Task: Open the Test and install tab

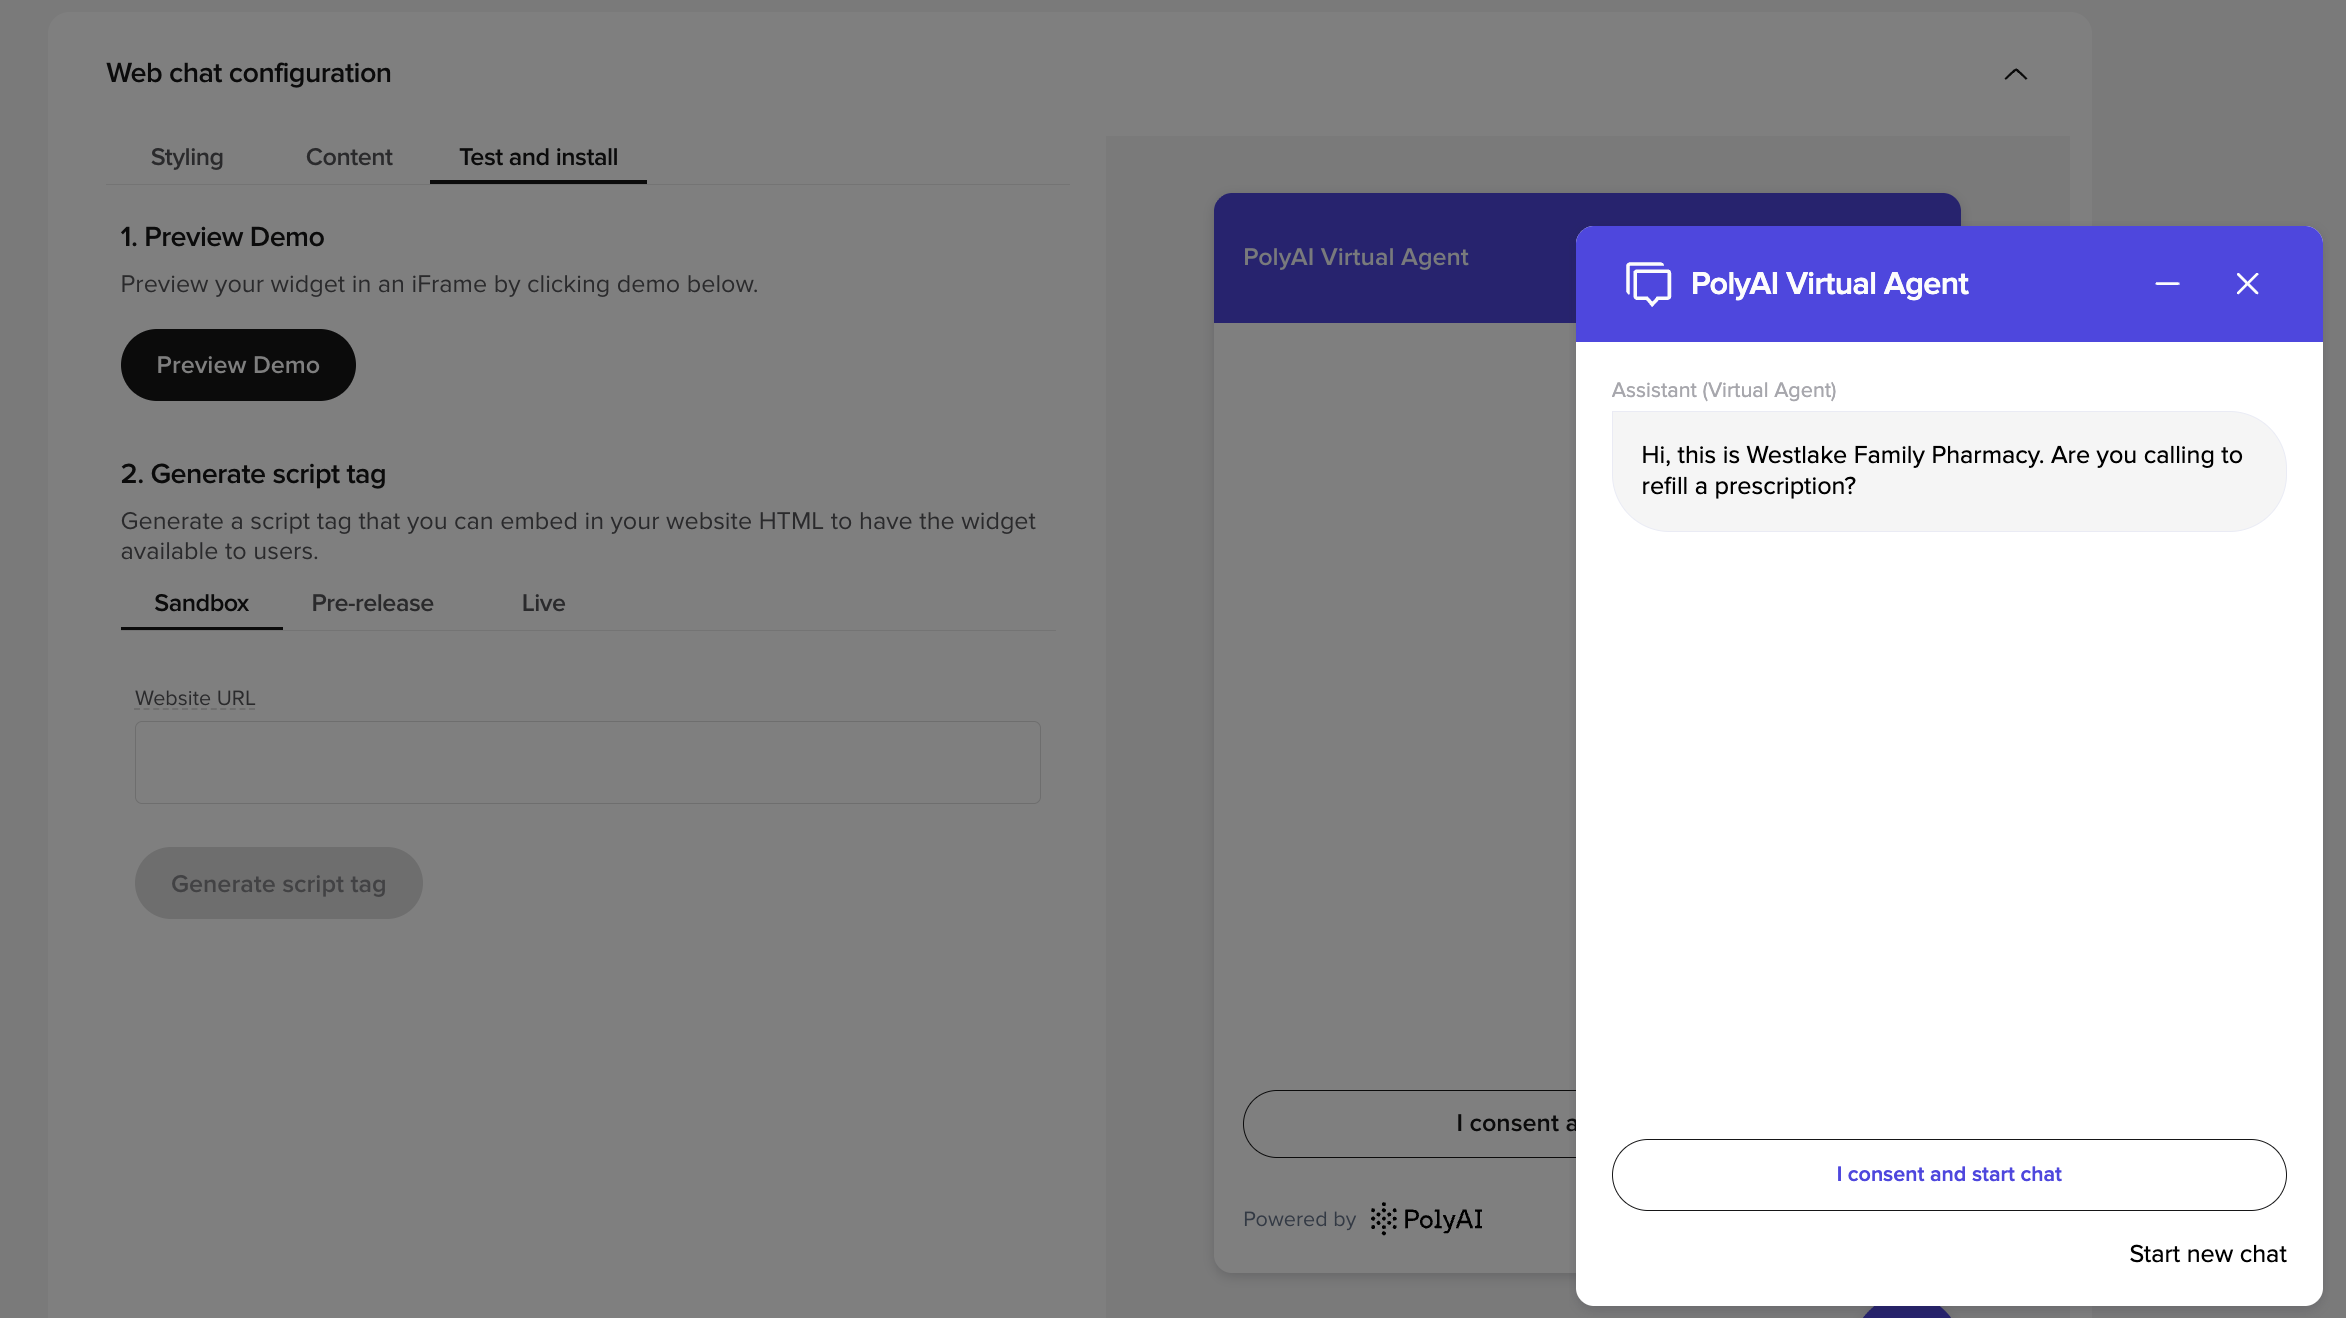Action: click(x=537, y=156)
